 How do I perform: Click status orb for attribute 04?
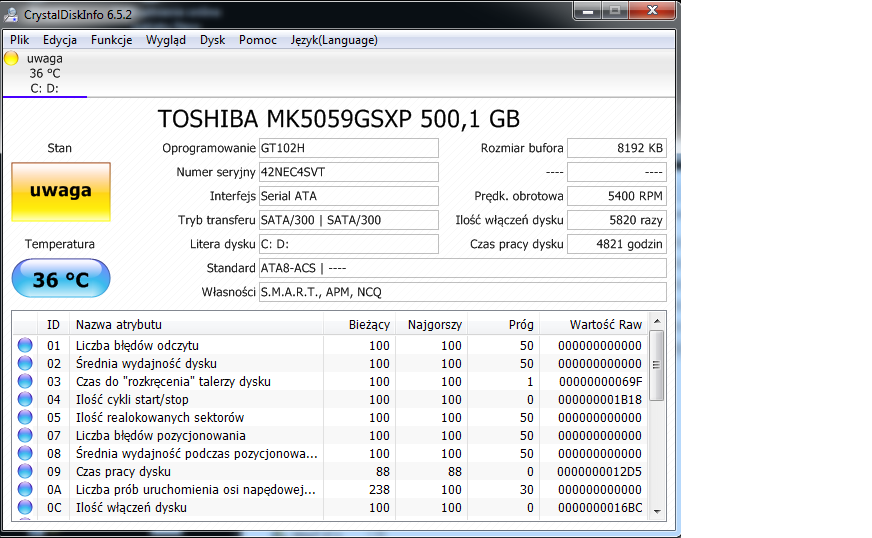[25, 399]
